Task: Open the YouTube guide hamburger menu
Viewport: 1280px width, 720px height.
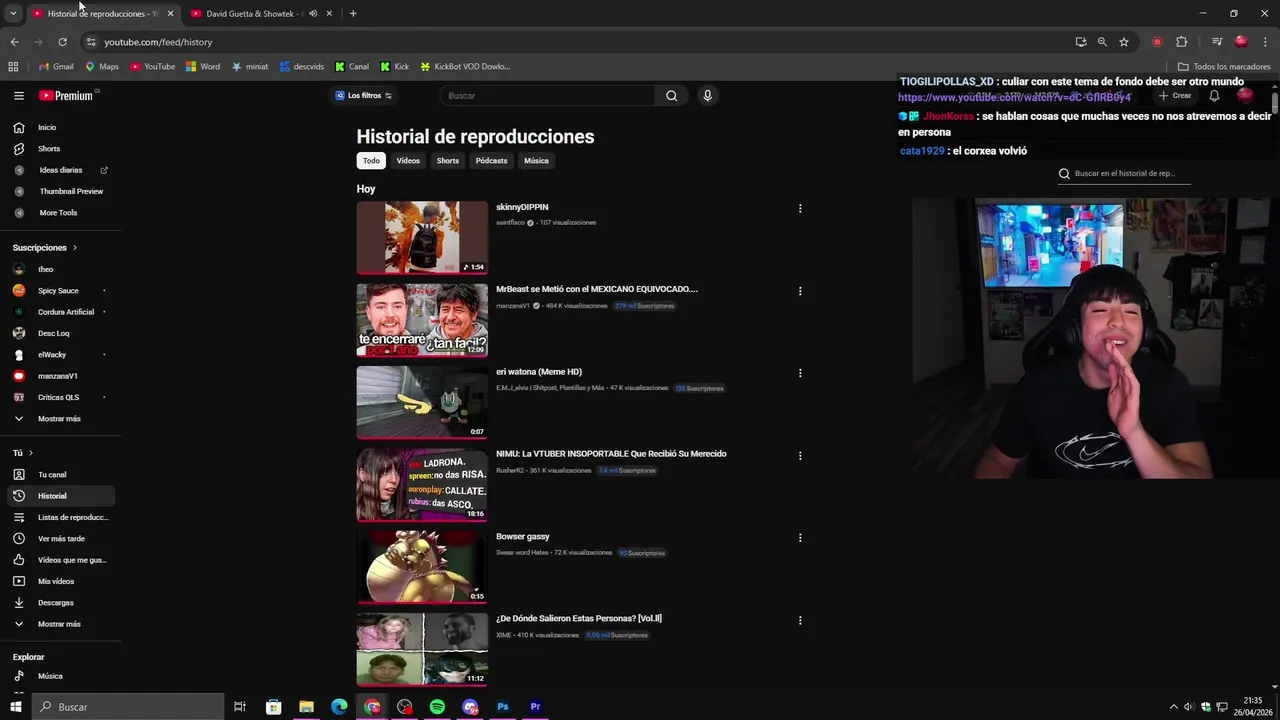Action: [x=18, y=96]
